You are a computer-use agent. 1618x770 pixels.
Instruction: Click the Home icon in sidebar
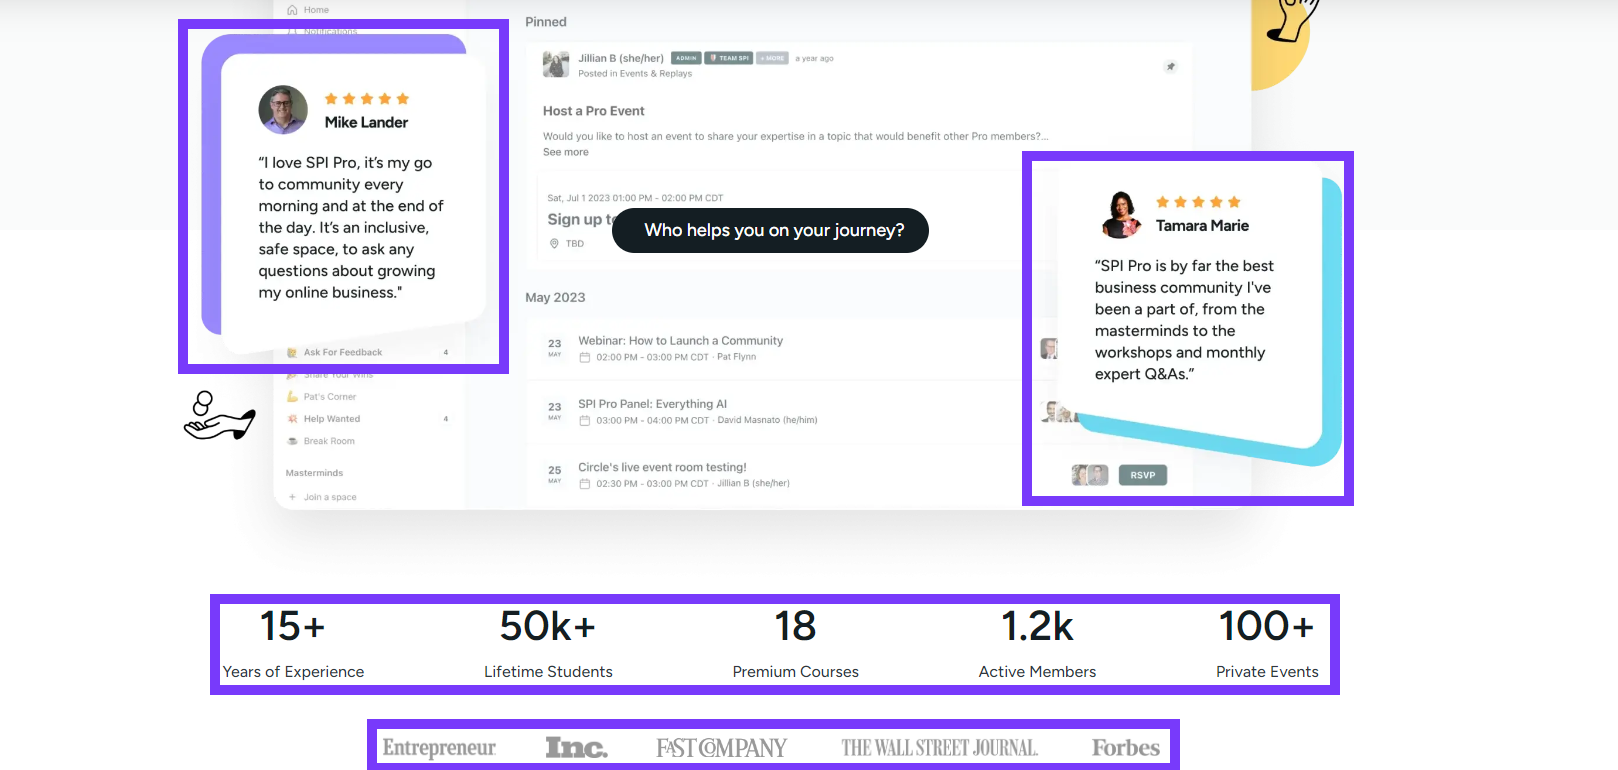coord(292,10)
